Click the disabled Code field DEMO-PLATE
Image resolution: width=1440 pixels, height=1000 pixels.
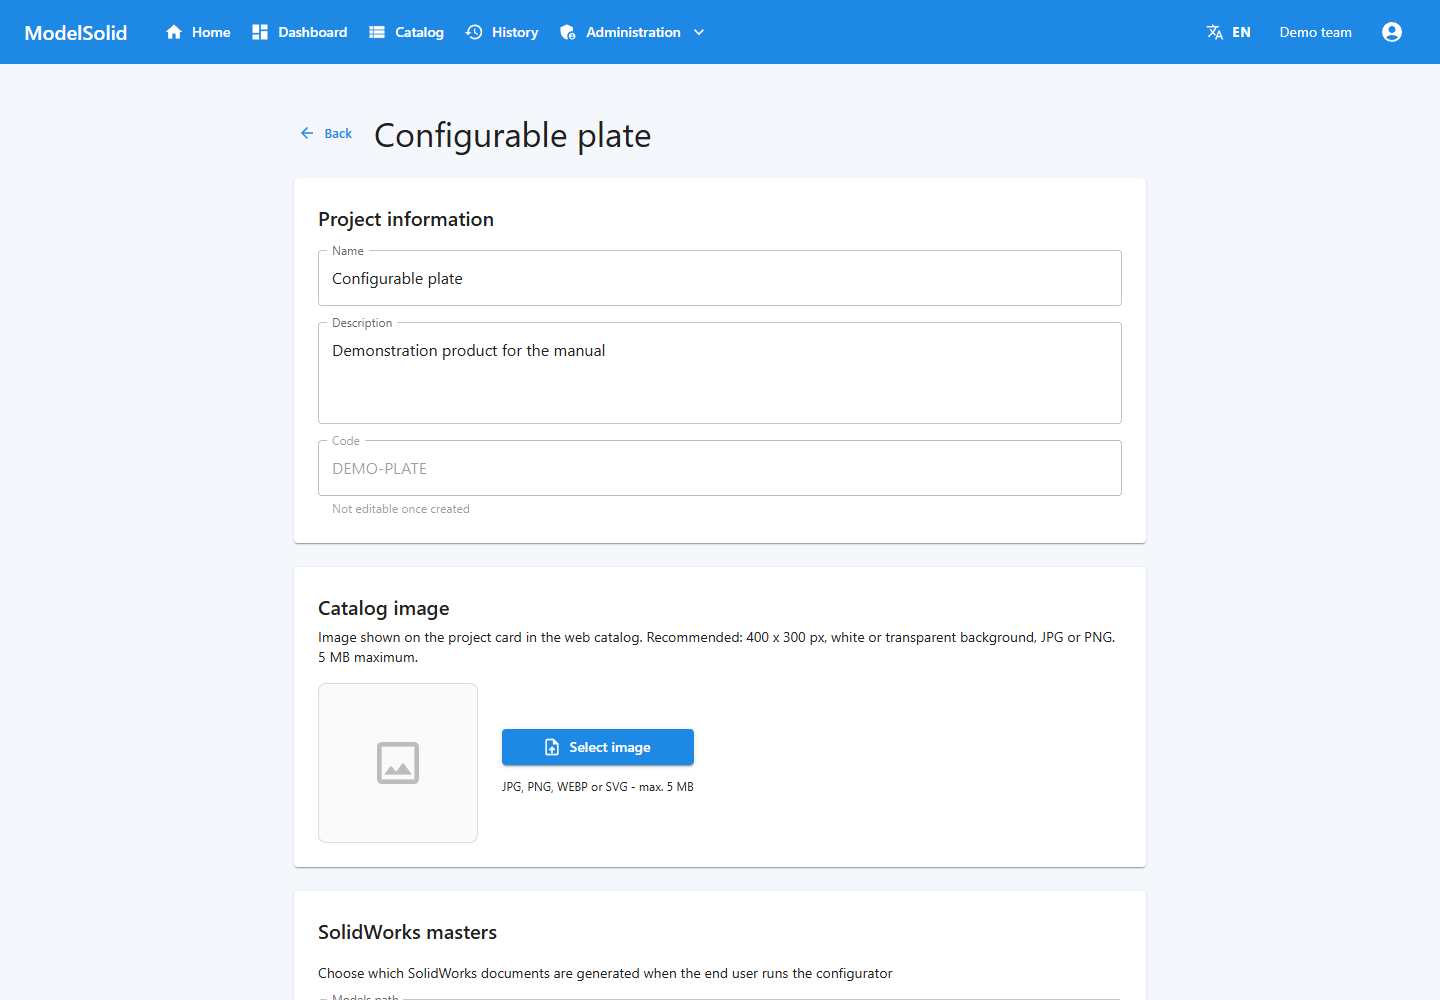pos(720,468)
